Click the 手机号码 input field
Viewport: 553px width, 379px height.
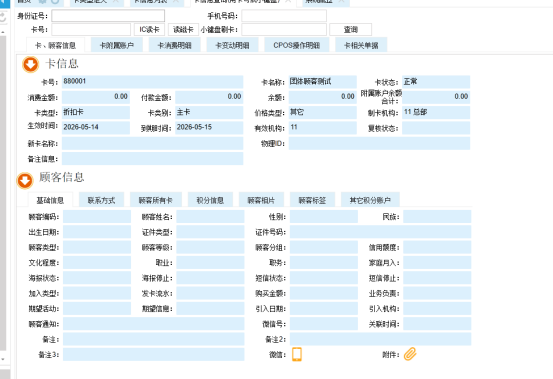(x=284, y=16)
